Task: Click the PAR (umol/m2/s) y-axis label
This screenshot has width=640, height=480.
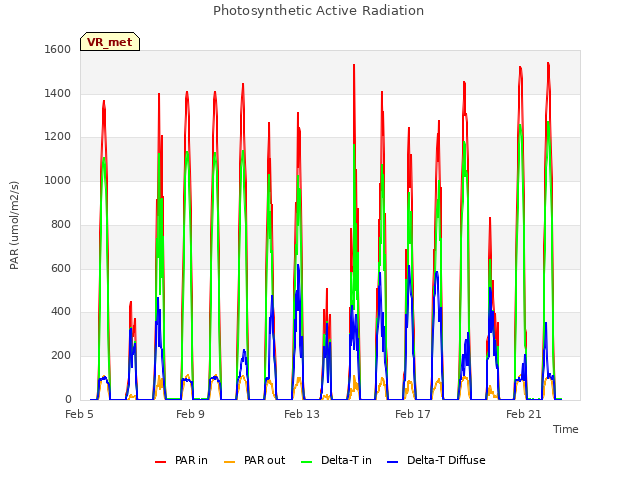Action: [14, 225]
